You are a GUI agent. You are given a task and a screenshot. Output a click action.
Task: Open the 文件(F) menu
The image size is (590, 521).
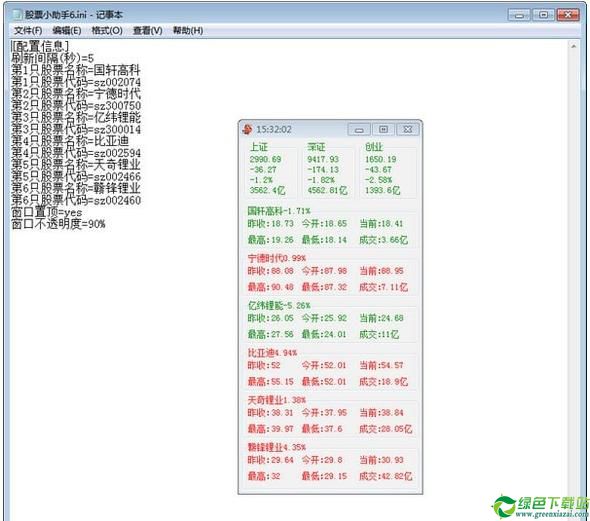click(28, 30)
